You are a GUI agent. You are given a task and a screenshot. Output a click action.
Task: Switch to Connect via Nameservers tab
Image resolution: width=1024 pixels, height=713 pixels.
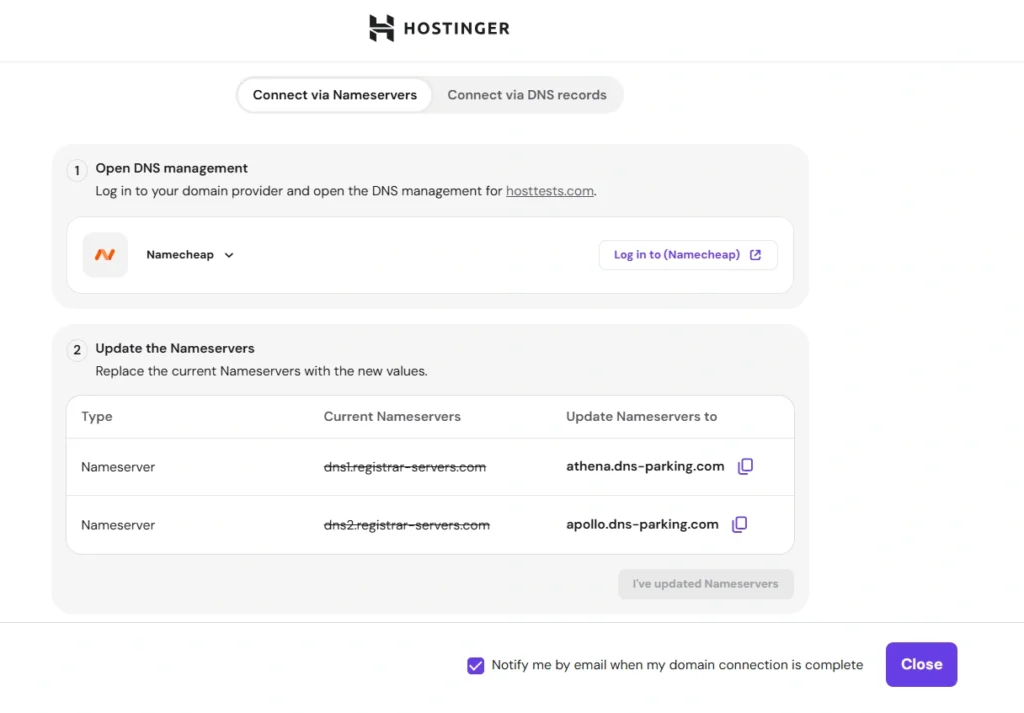coord(334,95)
